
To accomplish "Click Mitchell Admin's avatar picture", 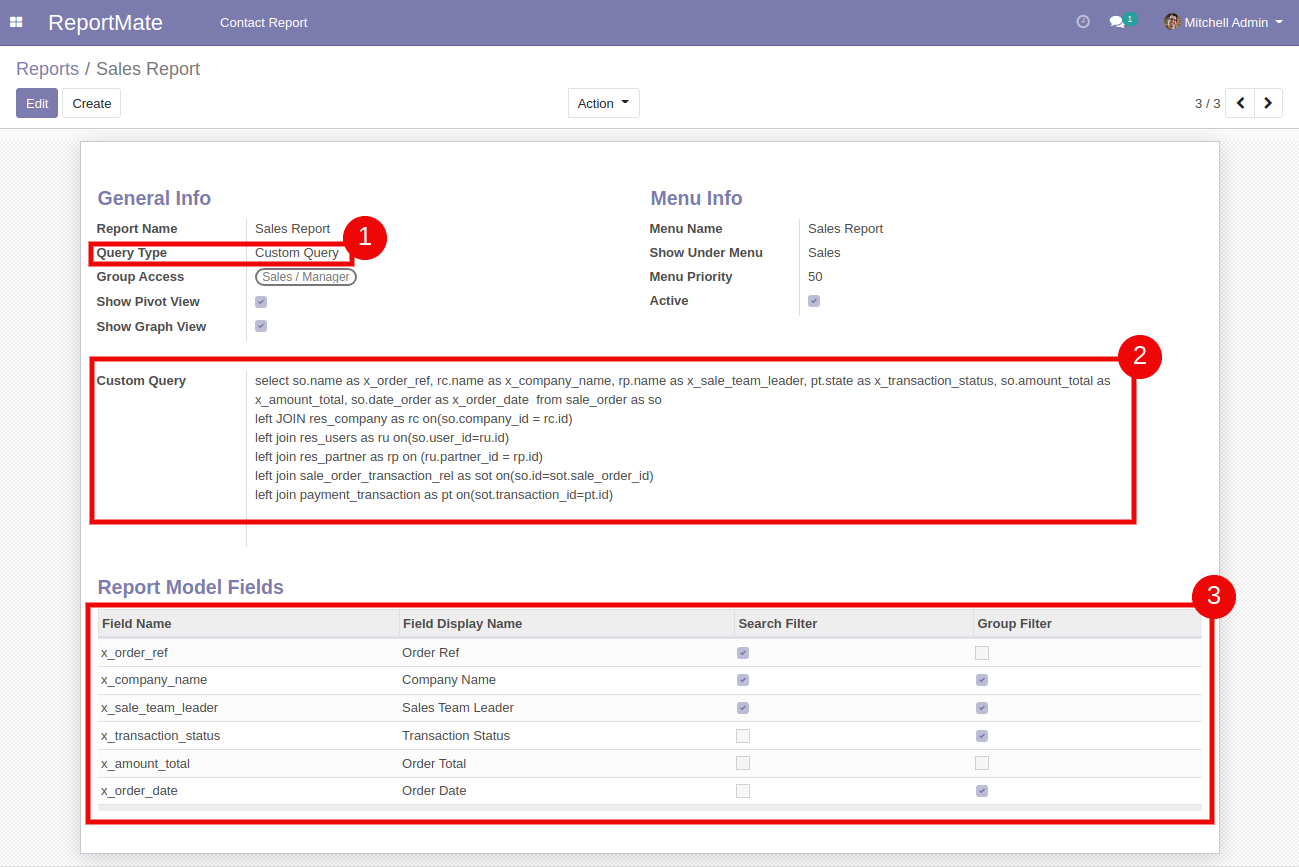I will coord(1172,22).
